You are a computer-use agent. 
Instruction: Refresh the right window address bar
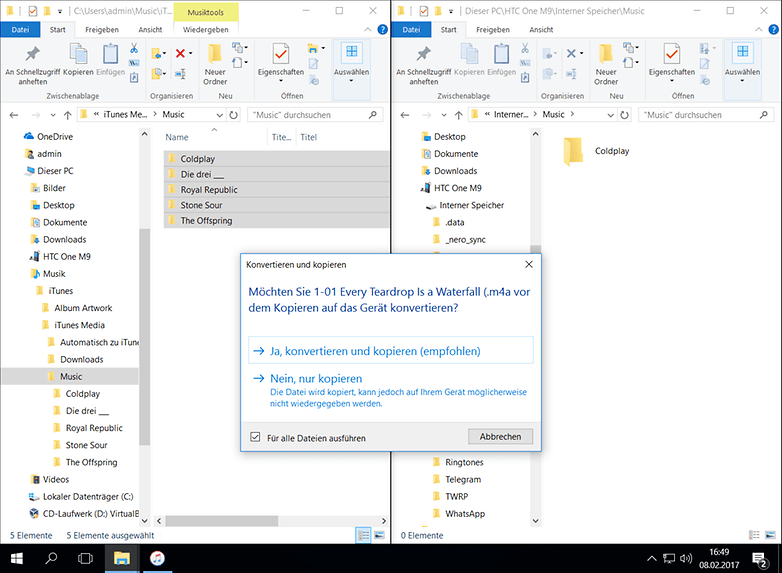point(624,115)
